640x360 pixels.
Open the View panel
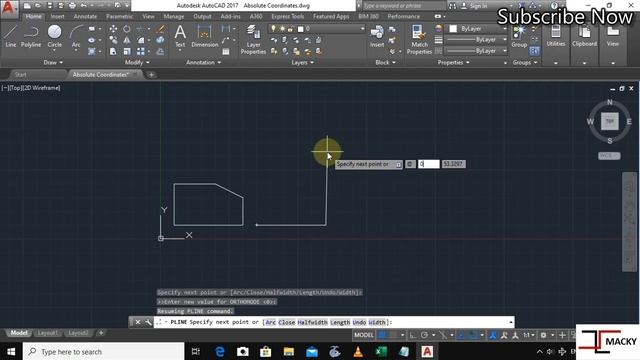(x=613, y=36)
